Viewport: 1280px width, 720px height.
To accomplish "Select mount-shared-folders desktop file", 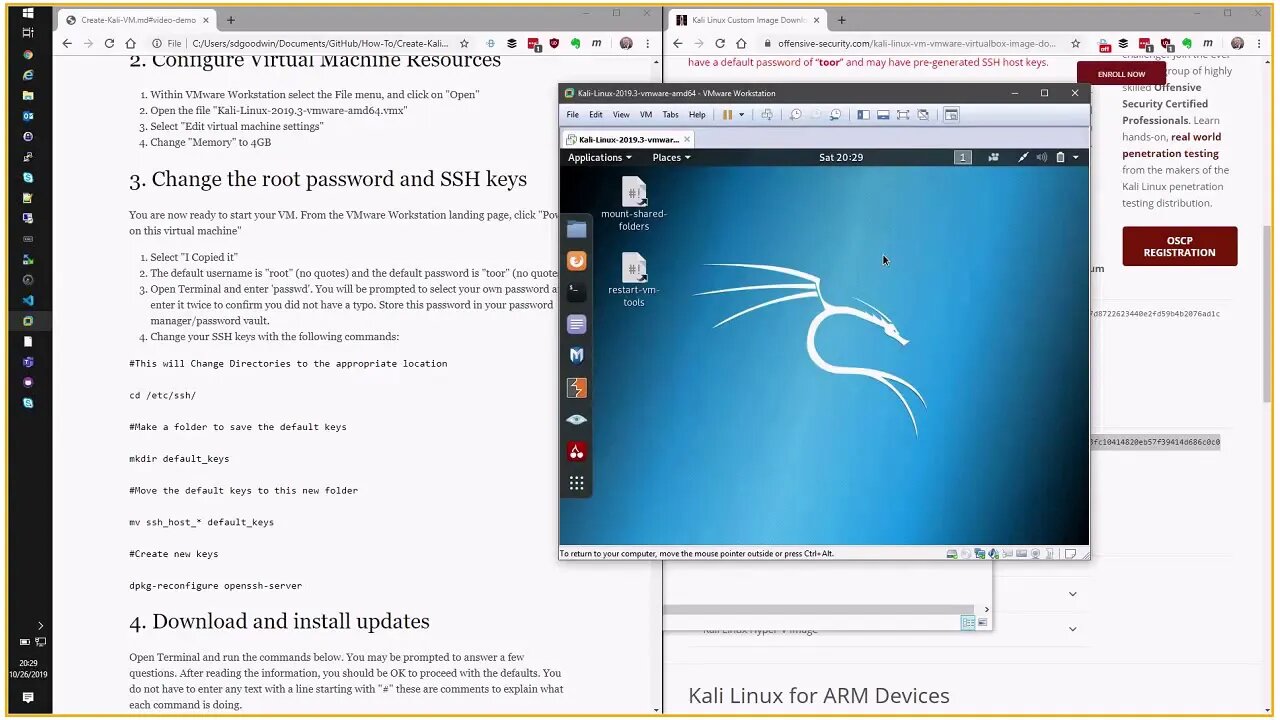I will 633,204.
